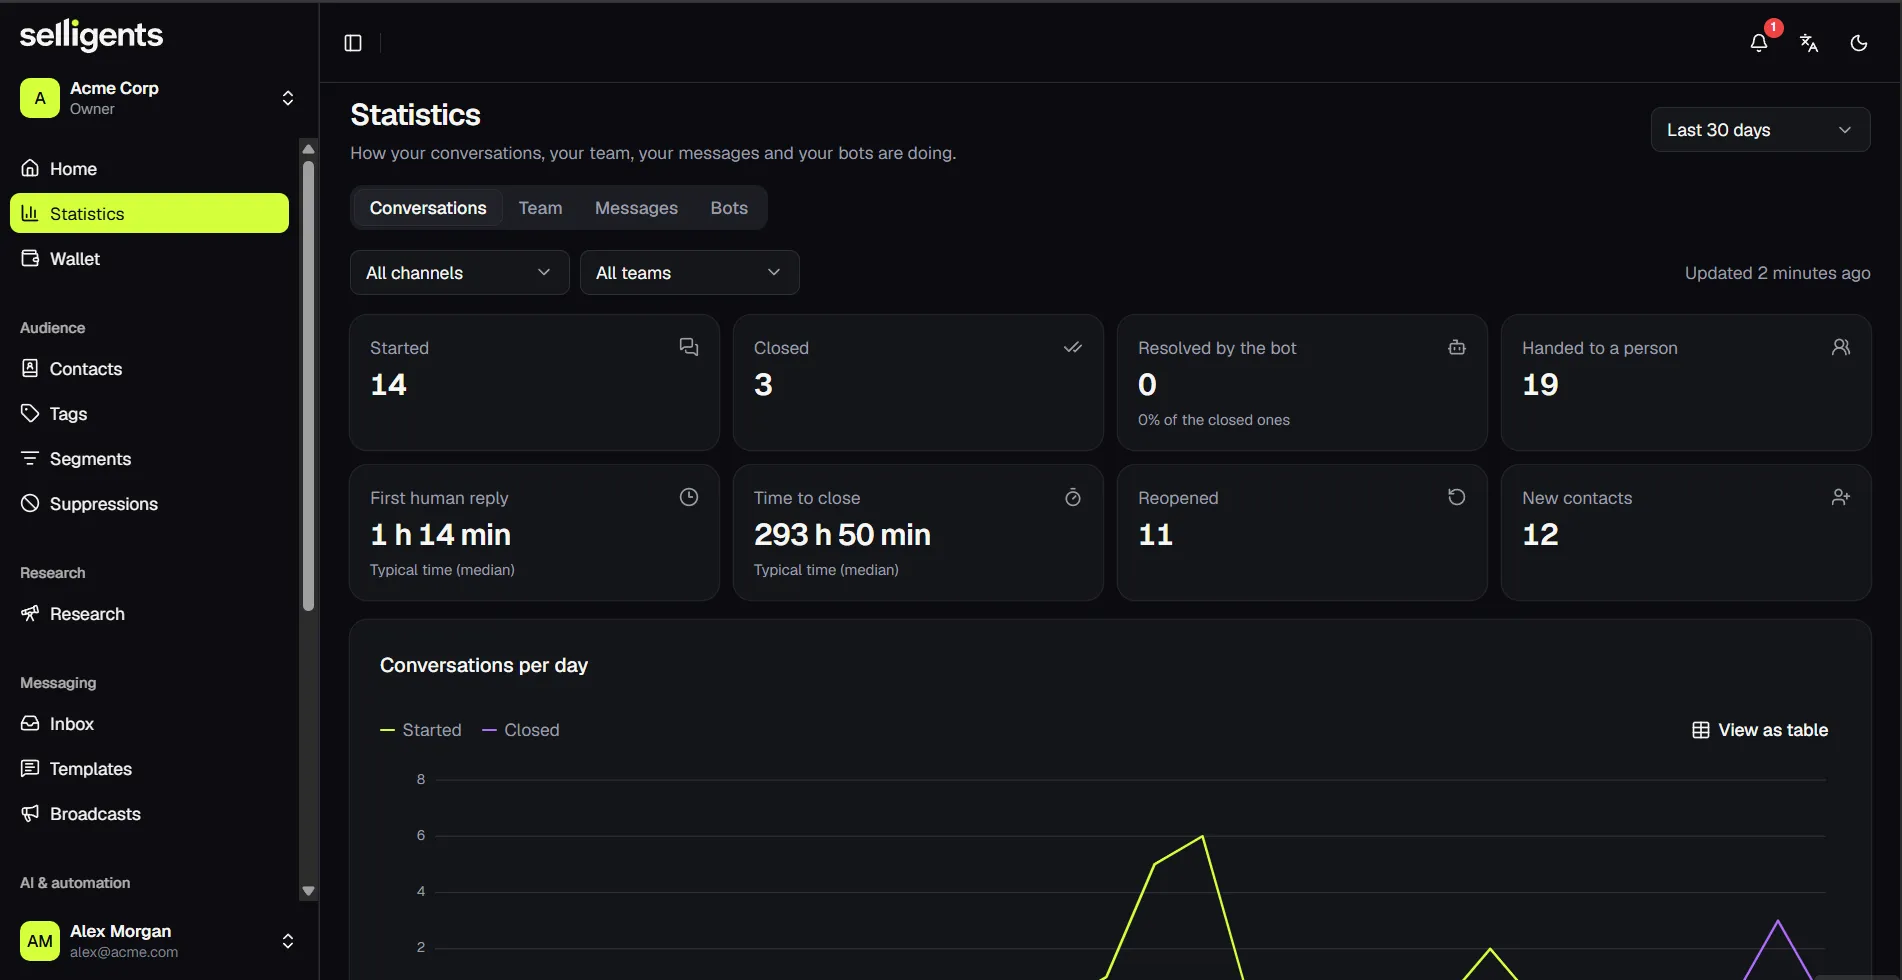Click the Started card chat icon
The image size is (1902, 980).
point(689,347)
